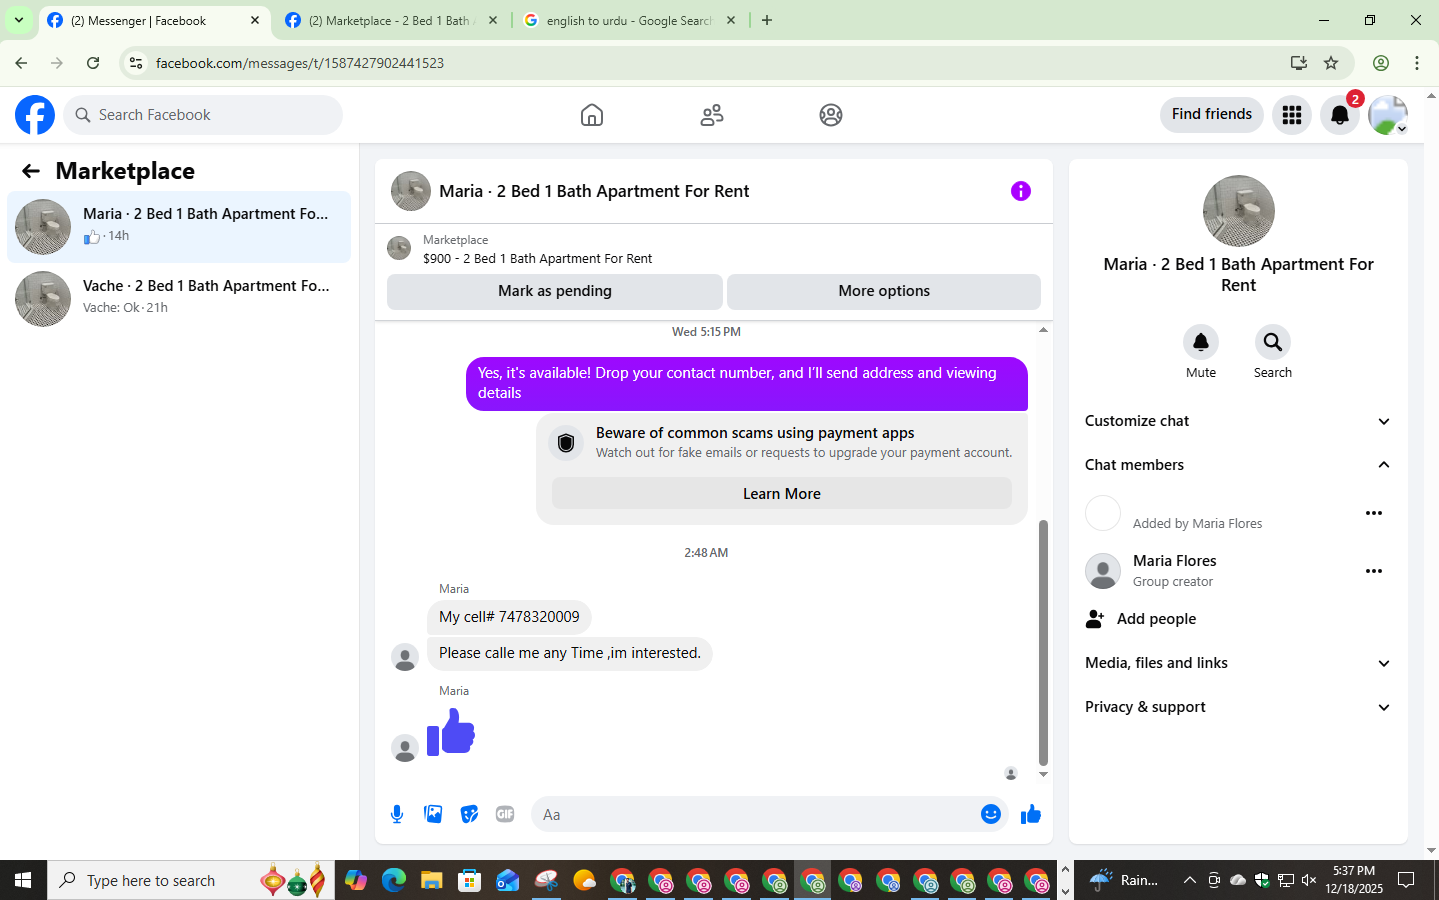Expand the Customize chat section
The width and height of the screenshot is (1439, 900).
coord(1238,421)
